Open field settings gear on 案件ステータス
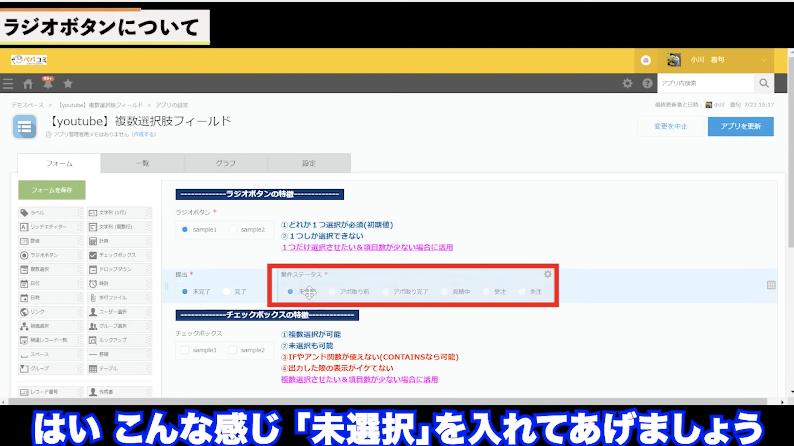The image size is (794, 446). point(547,274)
